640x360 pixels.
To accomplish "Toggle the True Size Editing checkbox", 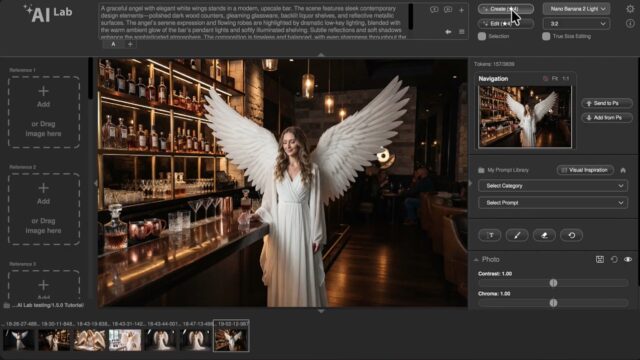I will coord(546,36).
